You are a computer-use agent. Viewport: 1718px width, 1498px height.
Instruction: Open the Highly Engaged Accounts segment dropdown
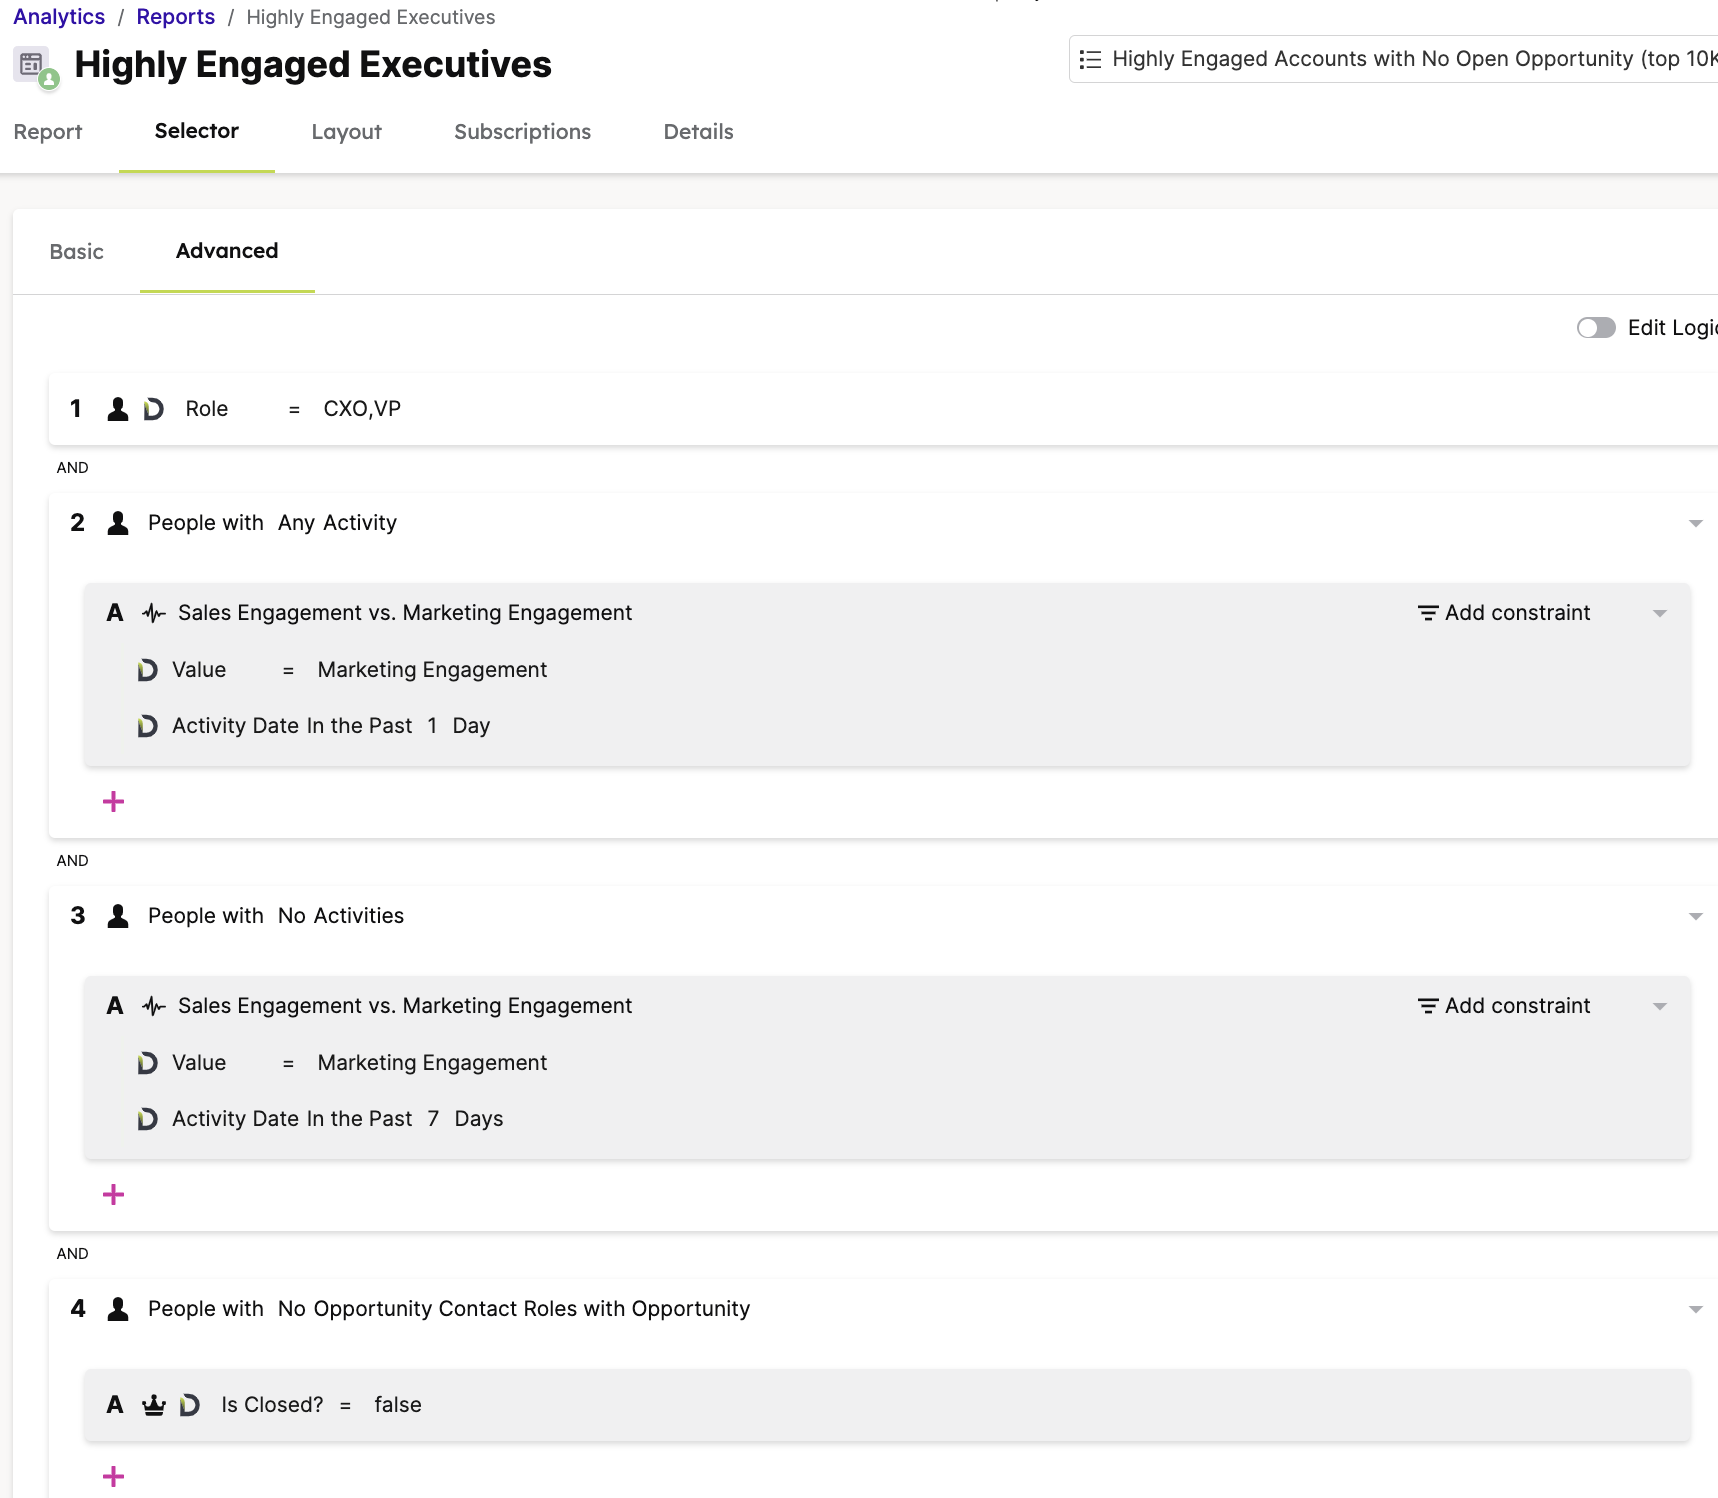(1394, 59)
